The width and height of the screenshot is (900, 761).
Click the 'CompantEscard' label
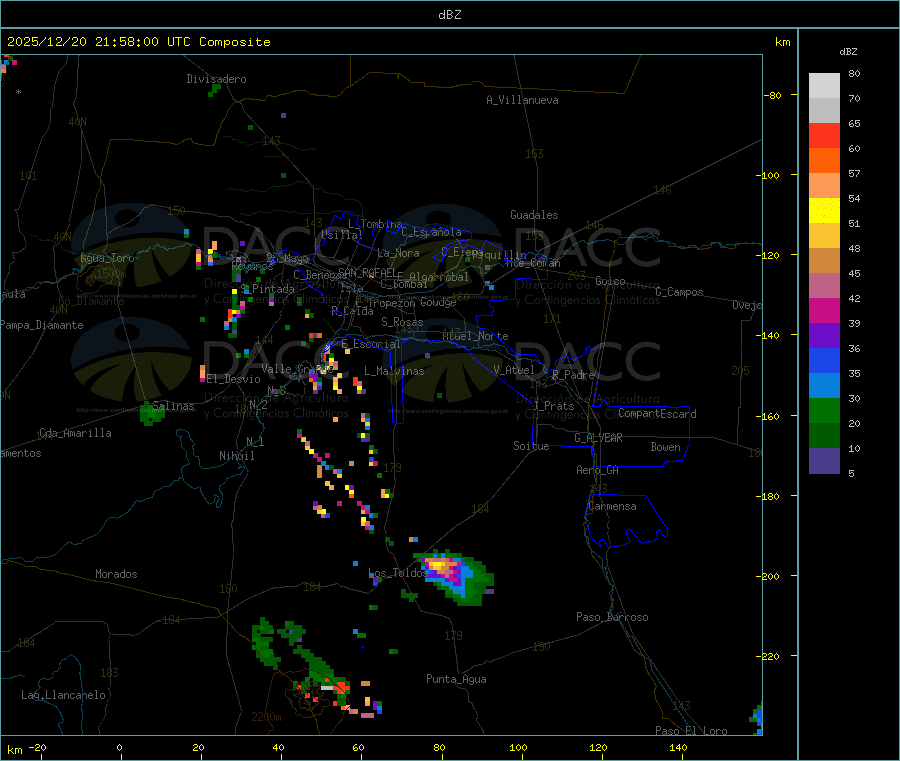[657, 413]
